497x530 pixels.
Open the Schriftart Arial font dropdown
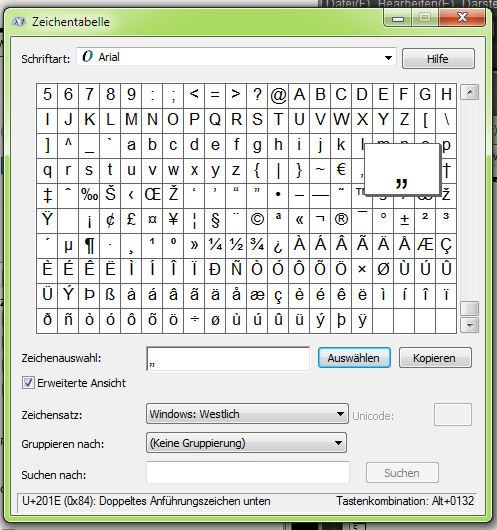pyautogui.click(x=236, y=57)
